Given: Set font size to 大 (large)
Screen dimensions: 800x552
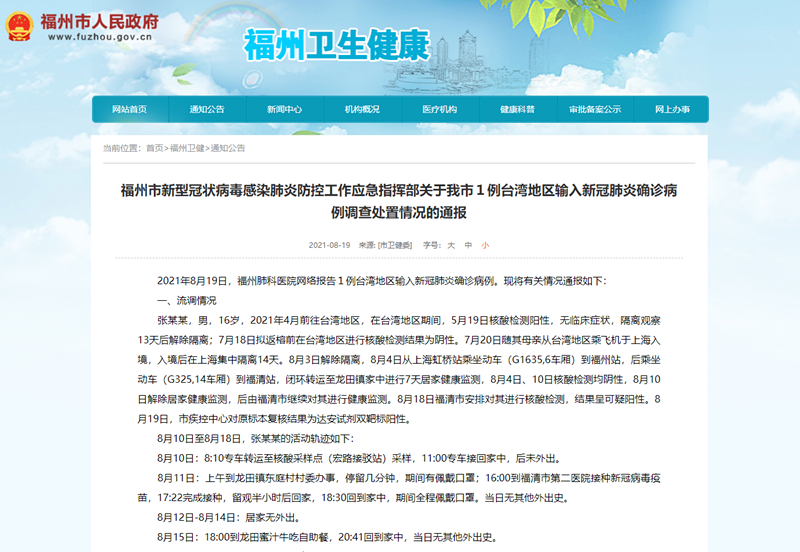Looking at the screenshot, I should tap(451, 244).
